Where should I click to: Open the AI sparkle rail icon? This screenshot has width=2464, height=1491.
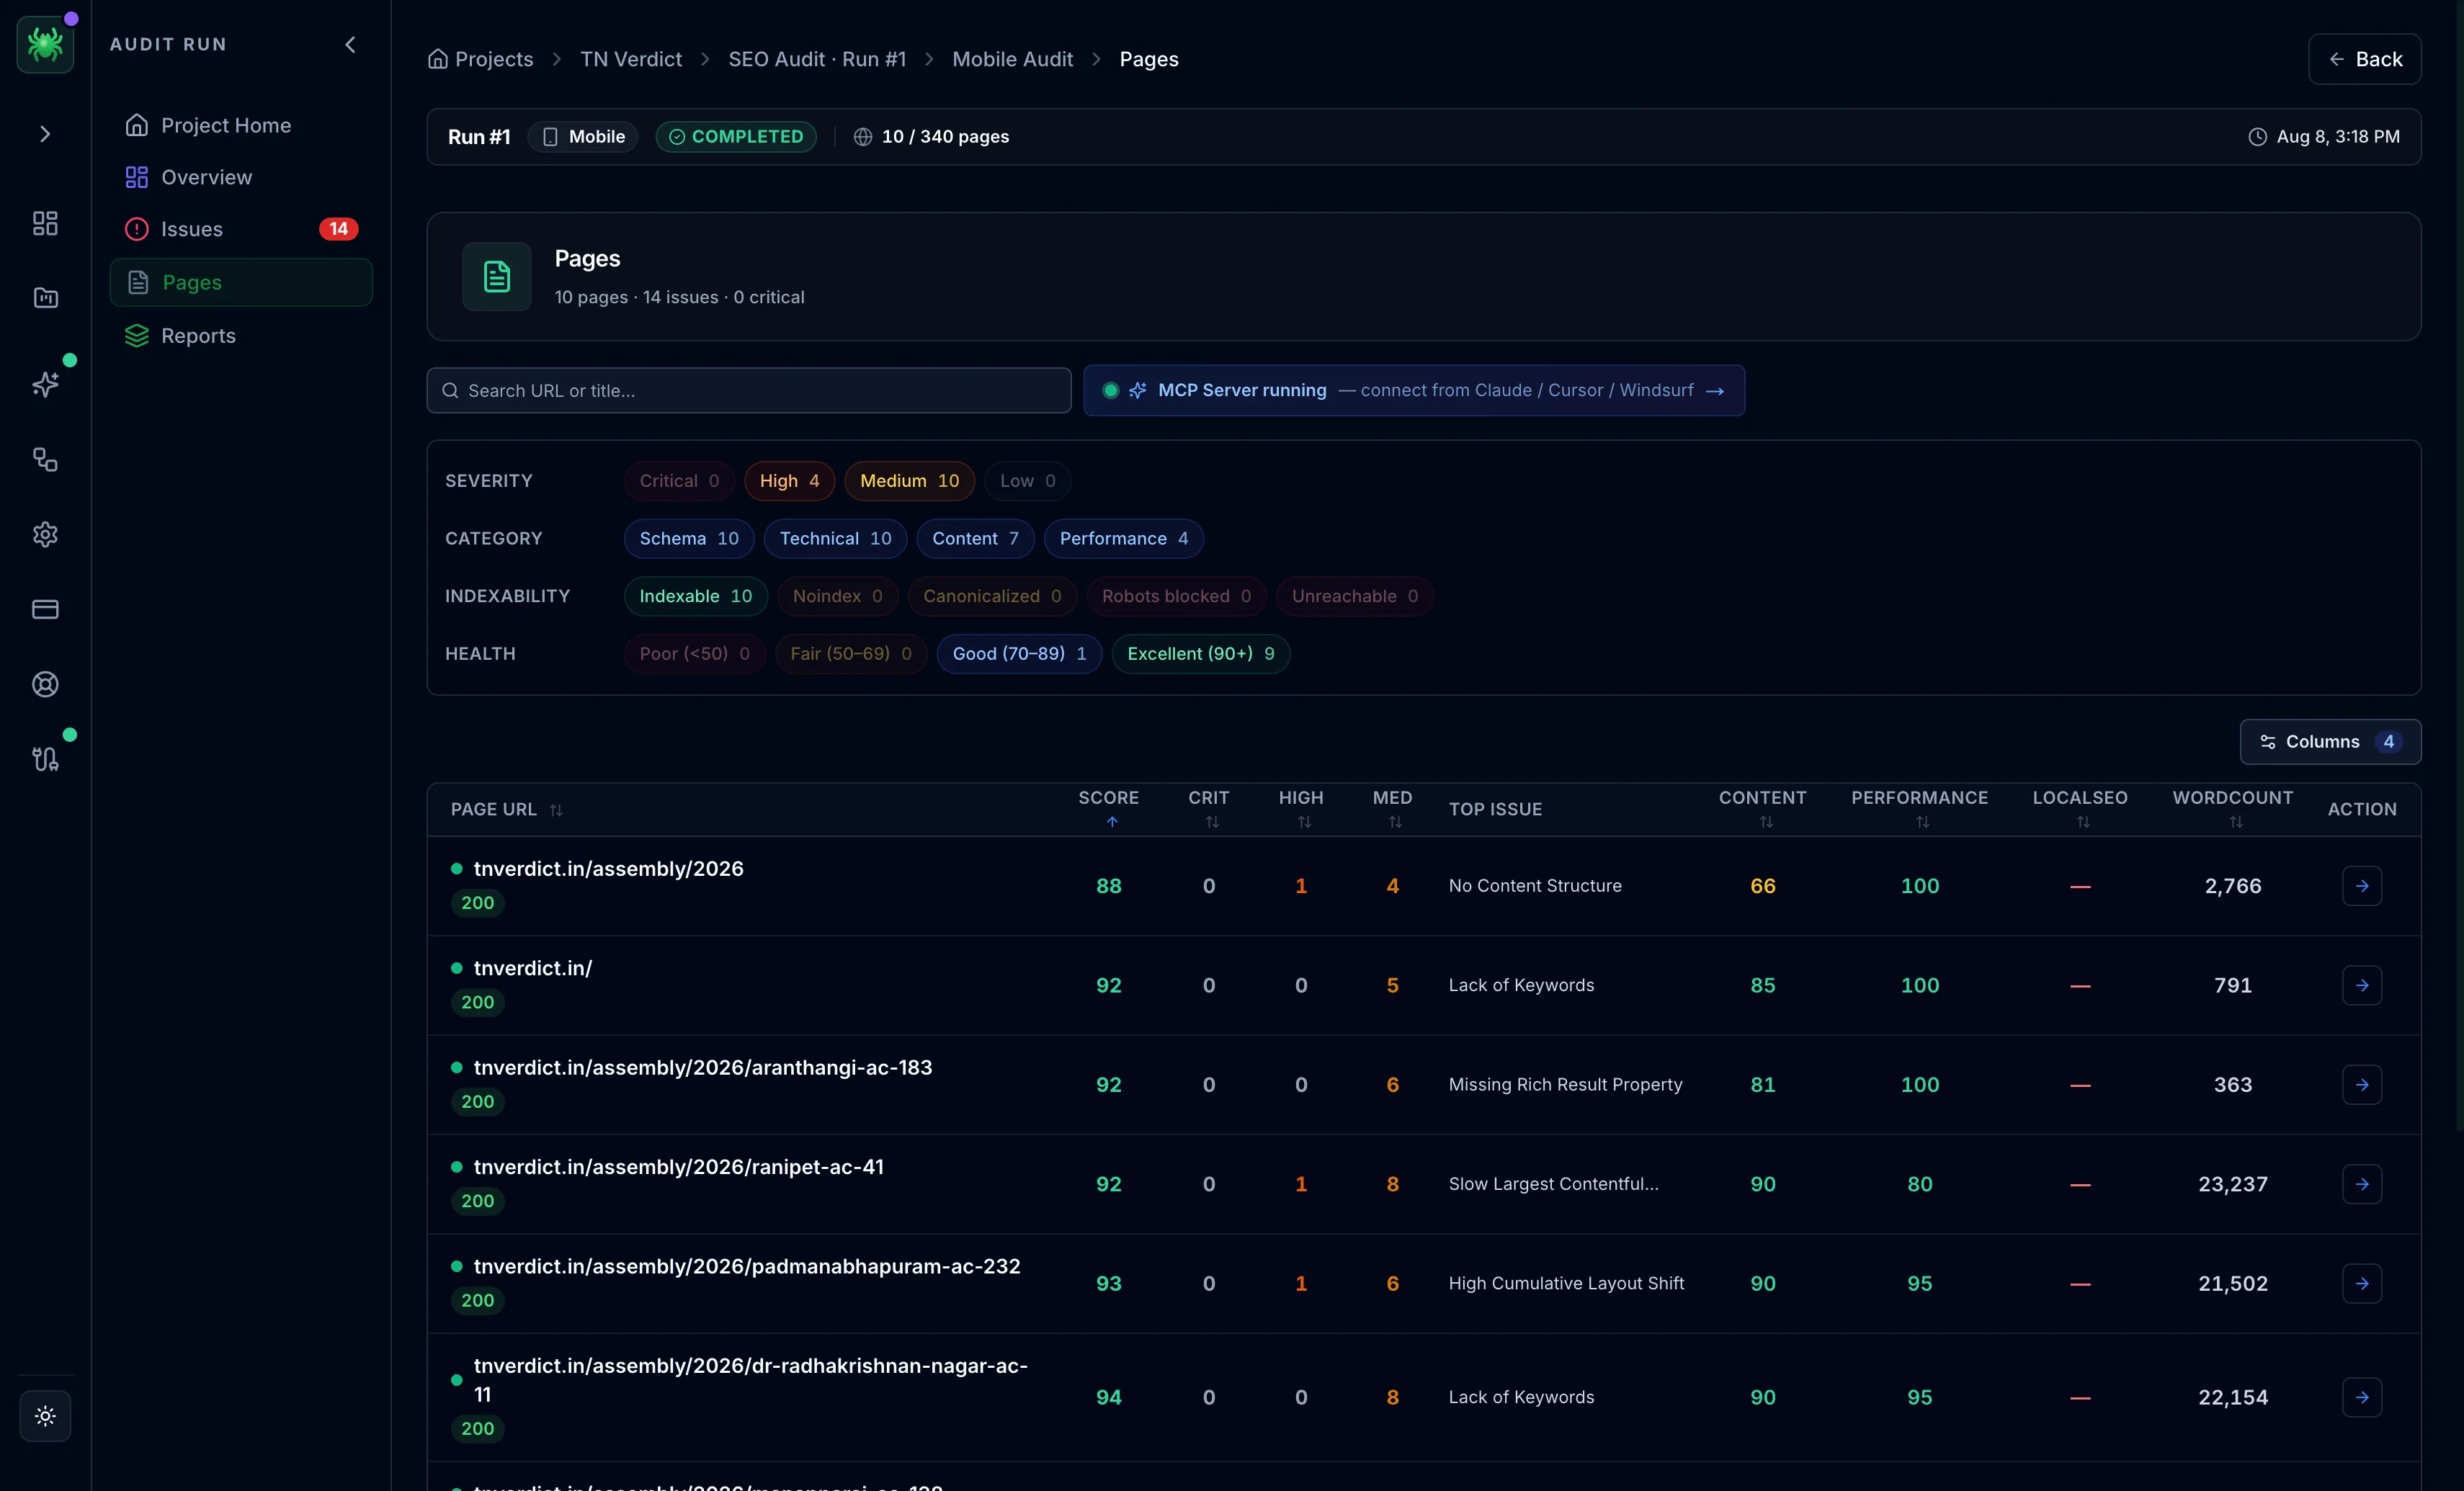coord(45,384)
